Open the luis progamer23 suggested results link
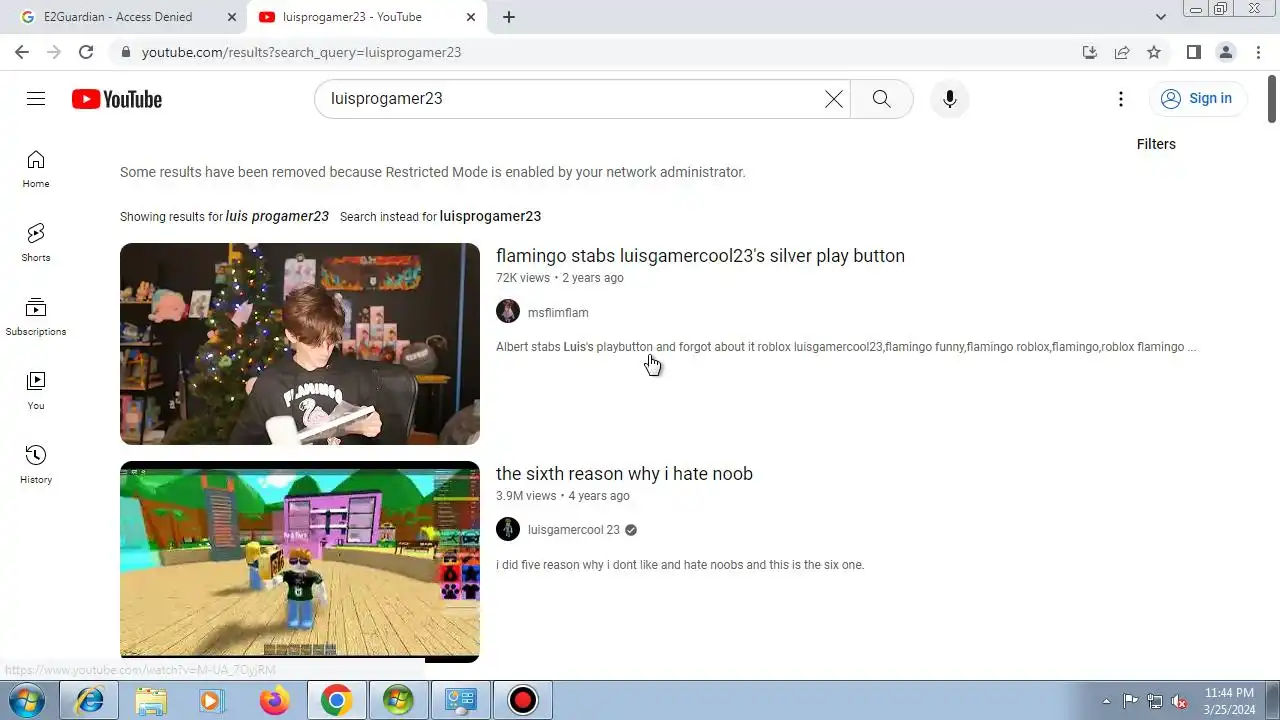 click(x=277, y=216)
